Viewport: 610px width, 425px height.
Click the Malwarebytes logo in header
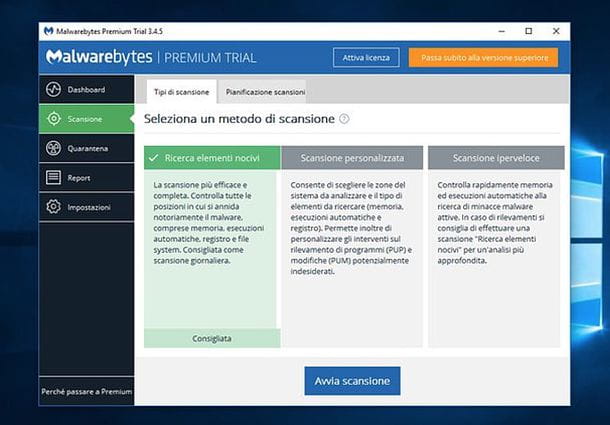(x=95, y=57)
